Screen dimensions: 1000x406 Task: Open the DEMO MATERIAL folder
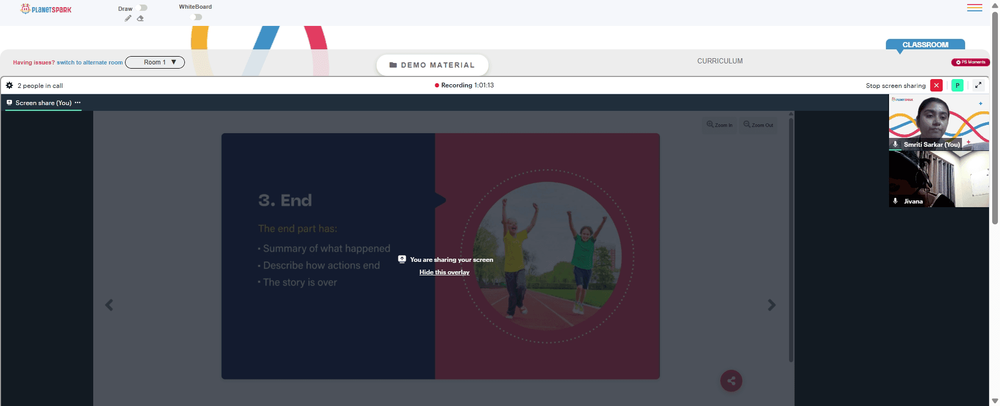pos(432,65)
